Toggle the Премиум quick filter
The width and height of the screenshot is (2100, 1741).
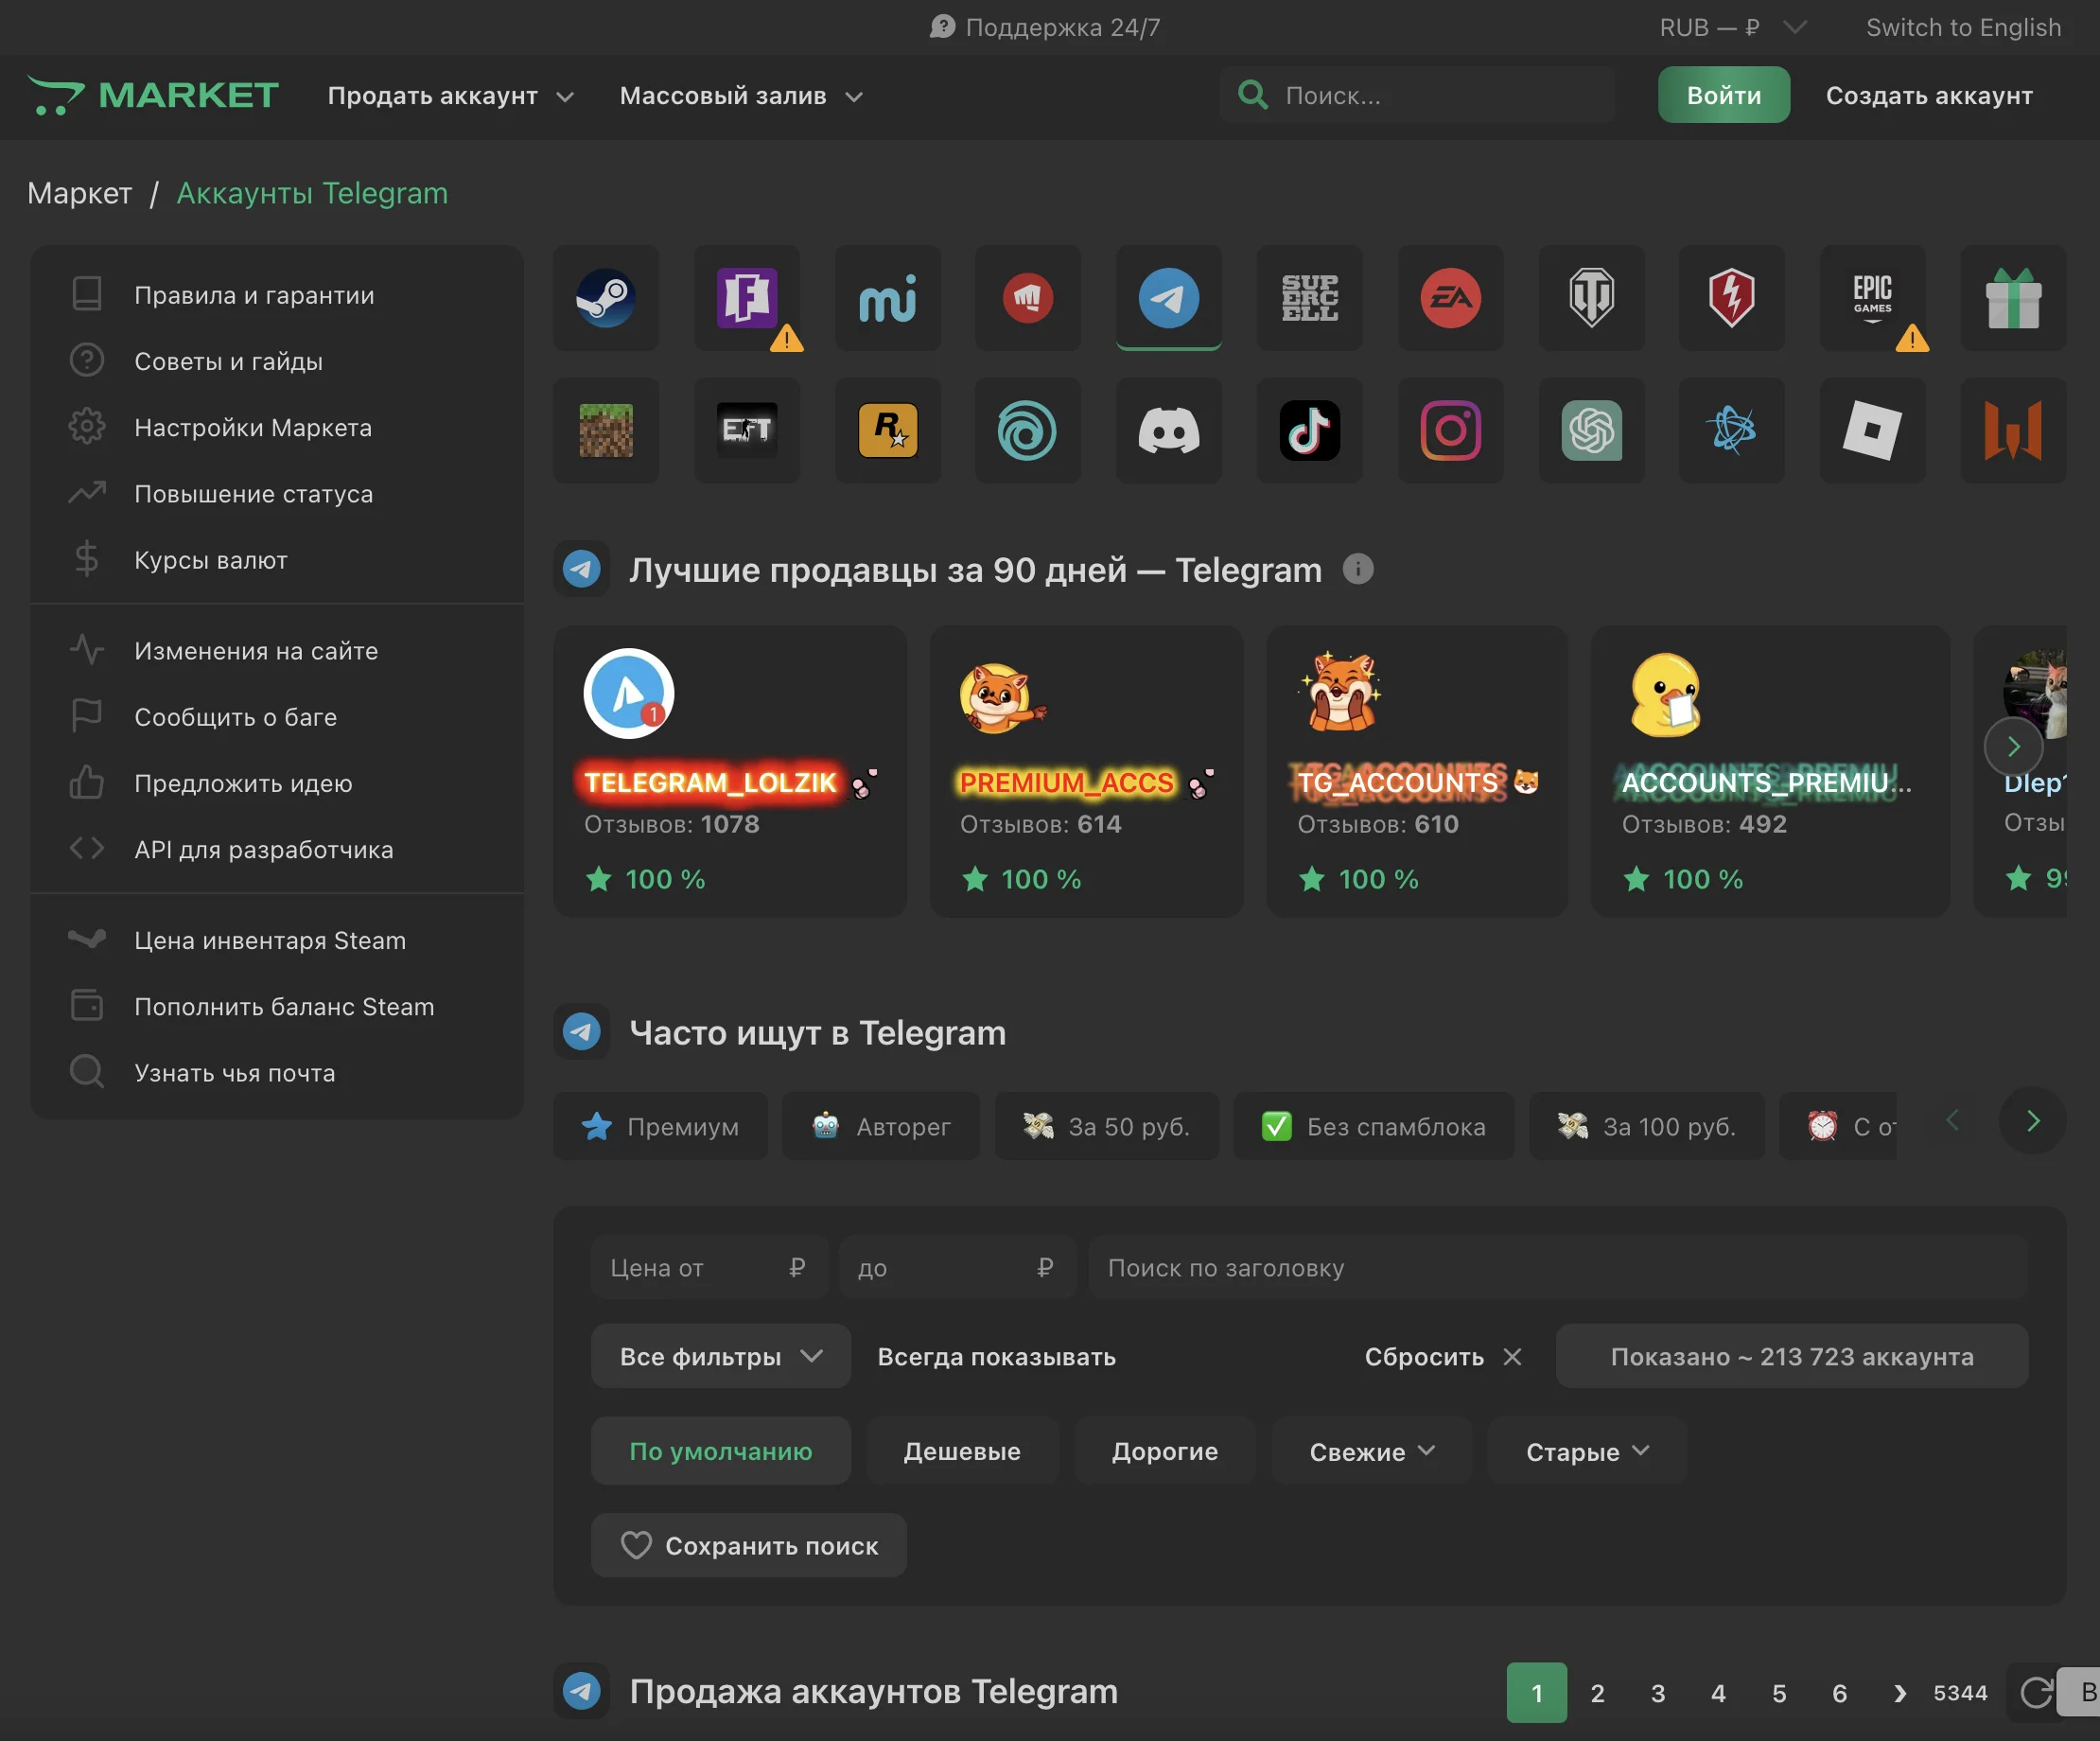tap(660, 1127)
